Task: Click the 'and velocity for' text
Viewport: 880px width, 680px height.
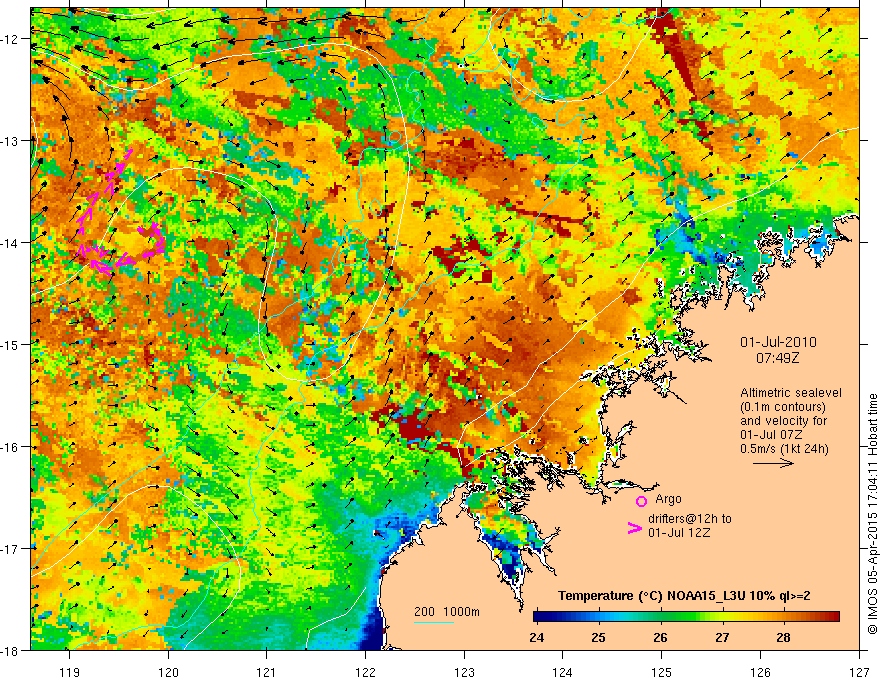Action: (783, 421)
